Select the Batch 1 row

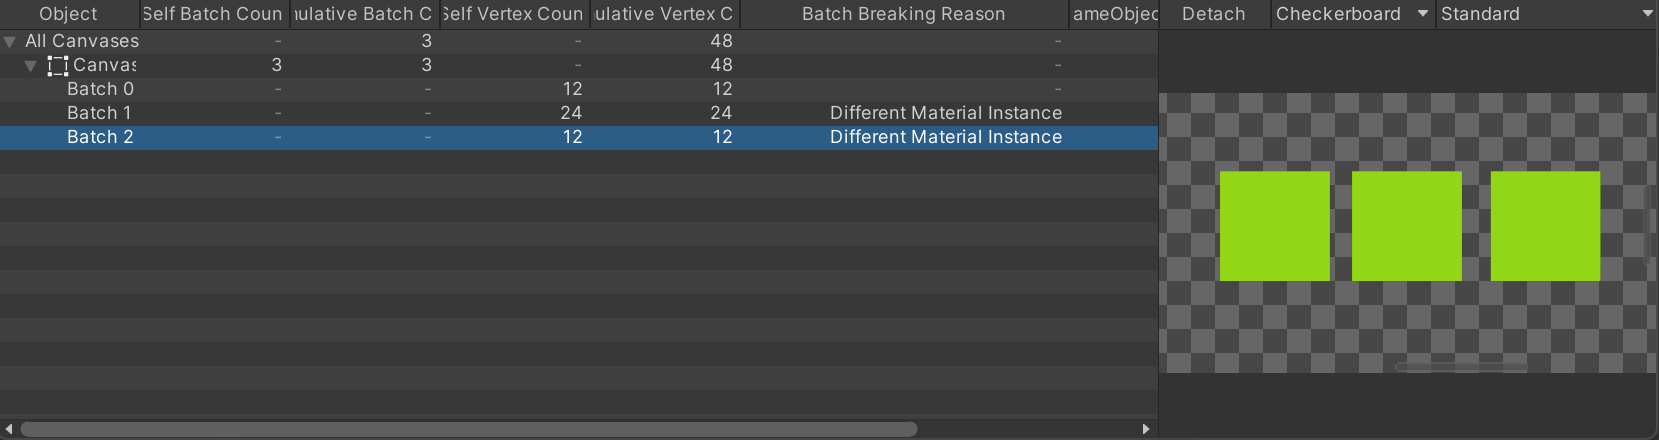(x=579, y=113)
